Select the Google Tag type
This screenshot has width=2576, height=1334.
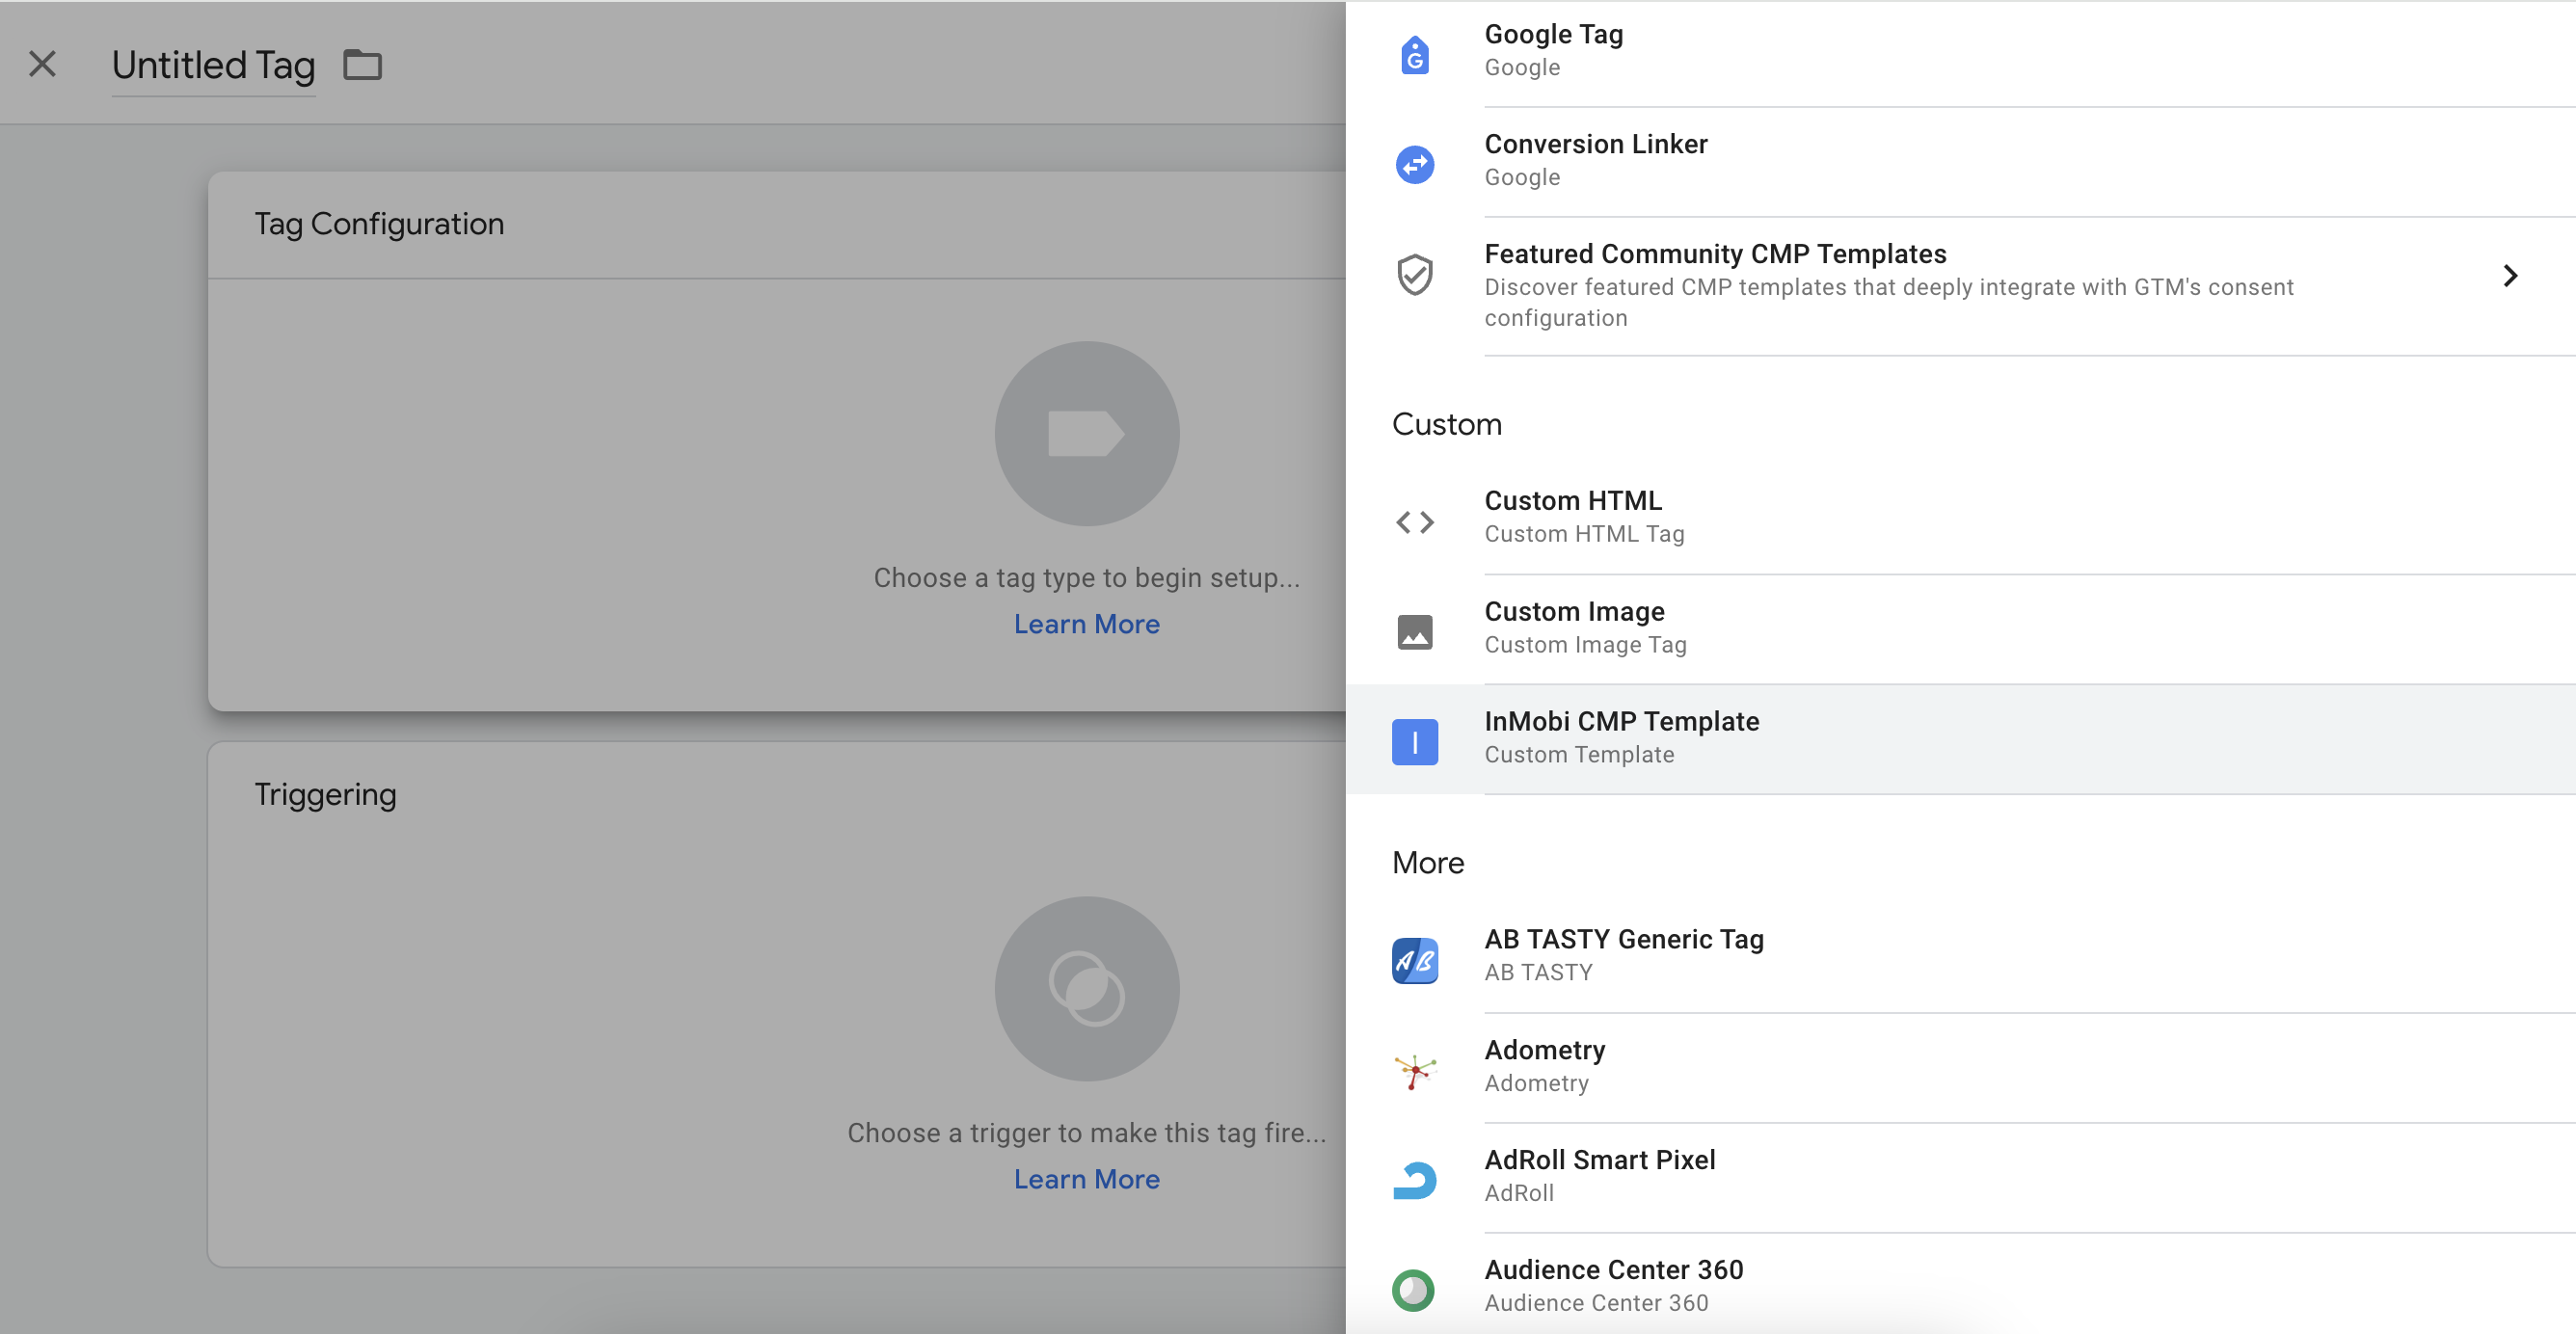pos(1960,52)
